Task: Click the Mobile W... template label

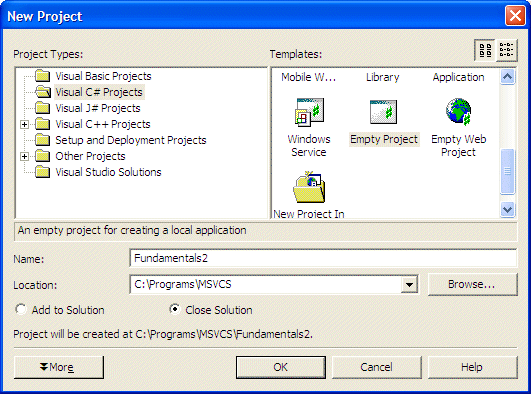Action: point(309,77)
